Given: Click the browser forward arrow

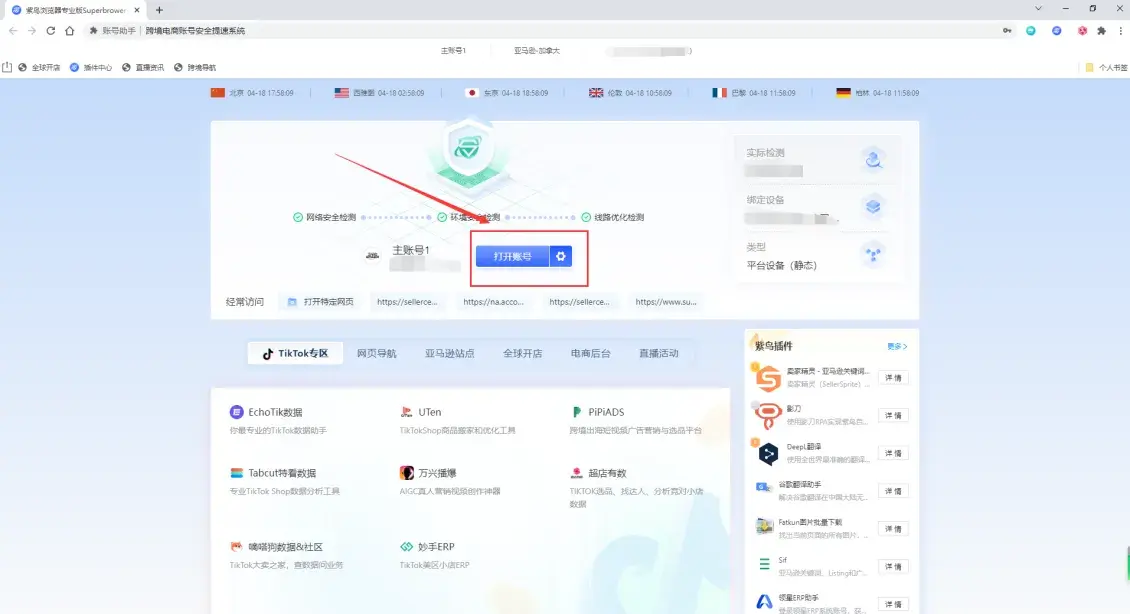Looking at the screenshot, I should coord(32,30).
